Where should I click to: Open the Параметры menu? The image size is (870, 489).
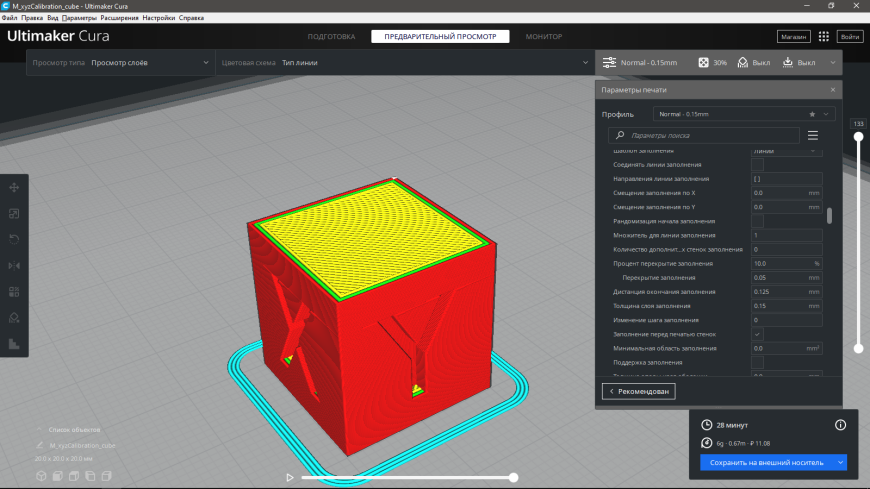pyautogui.click(x=79, y=18)
